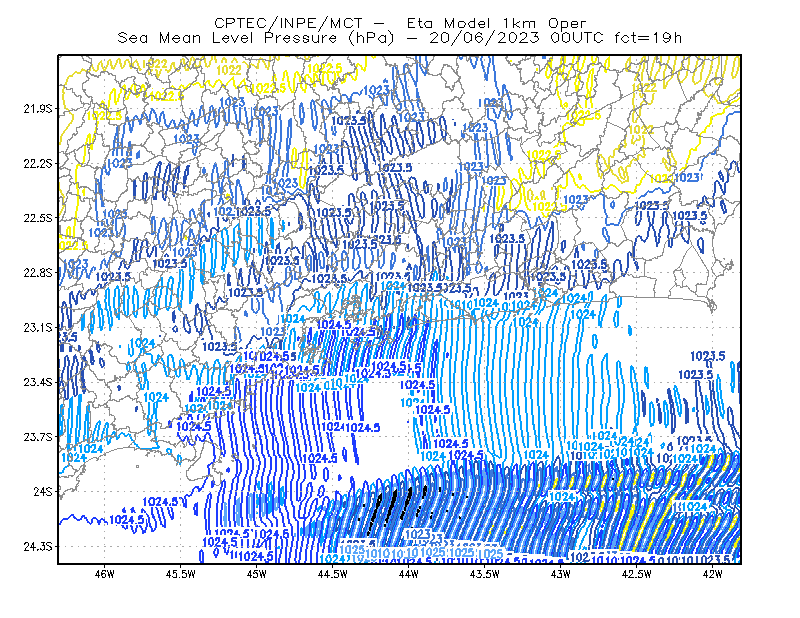Click the 23.7S latitude axis label
800x618 pixels.
pyautogui.click(x=38, y=437)
